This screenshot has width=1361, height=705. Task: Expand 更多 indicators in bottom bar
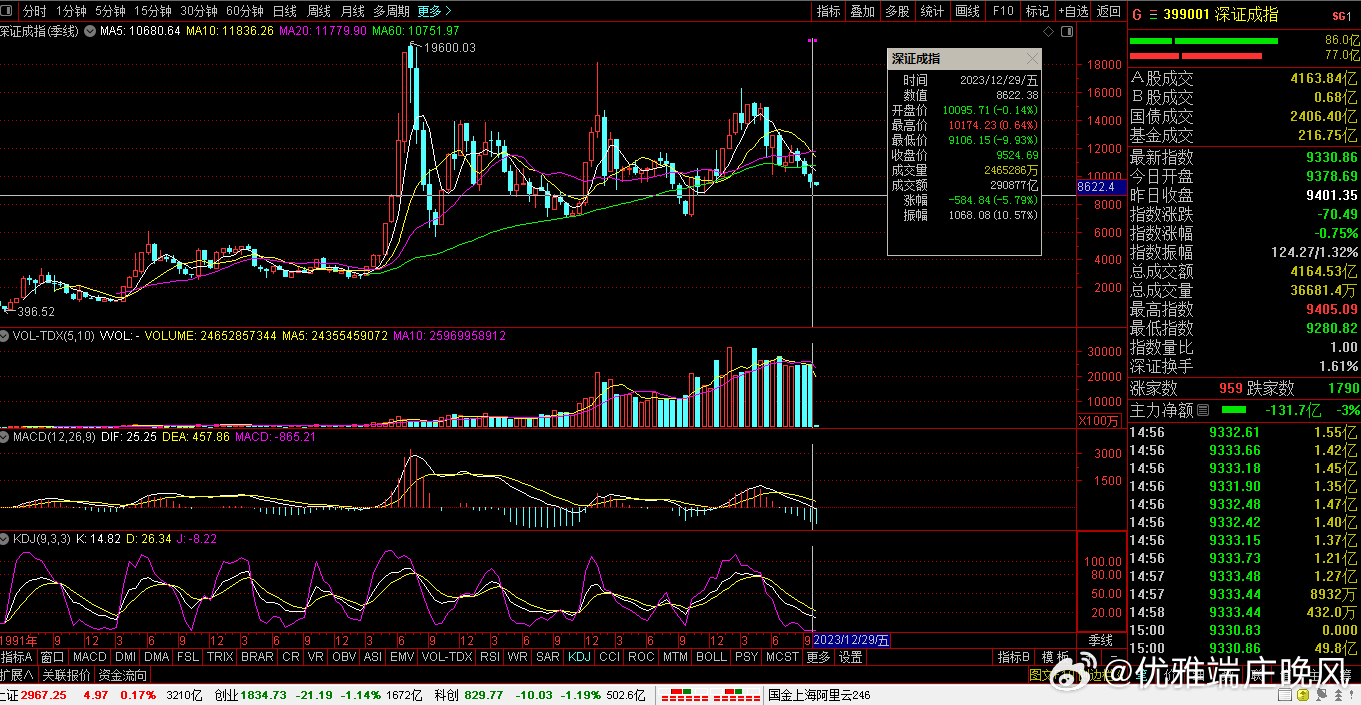819,657
